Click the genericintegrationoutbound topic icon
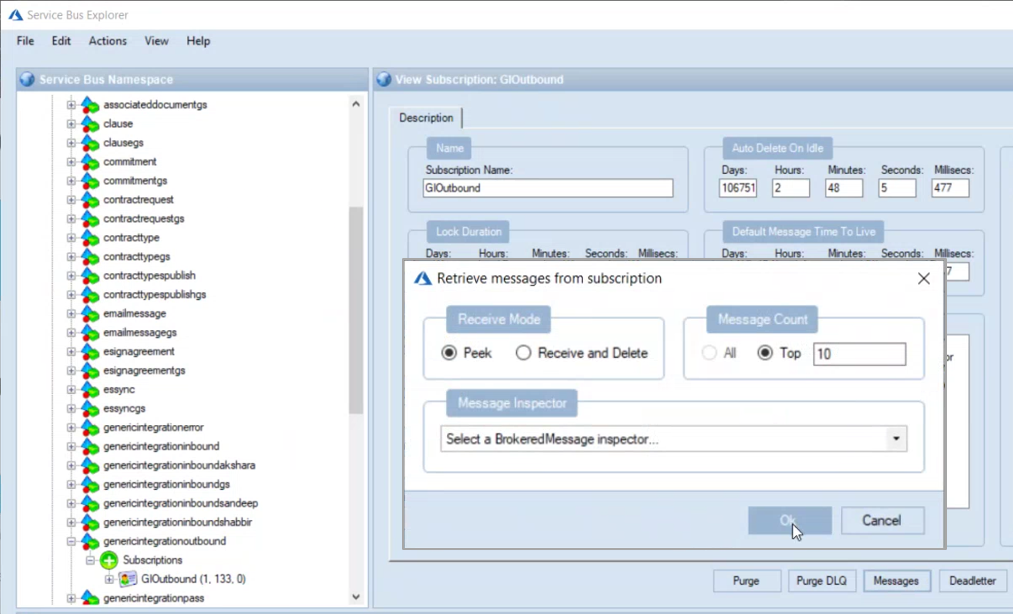 coord(90,541)
